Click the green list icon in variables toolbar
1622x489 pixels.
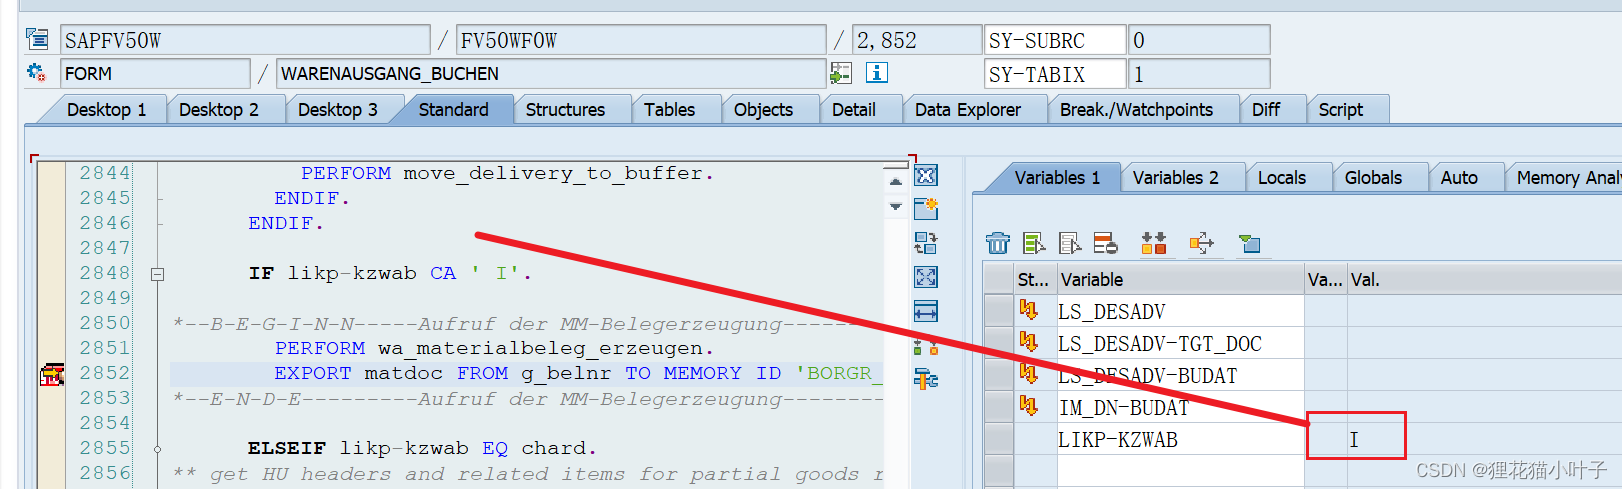click(x=1034, y=243)
